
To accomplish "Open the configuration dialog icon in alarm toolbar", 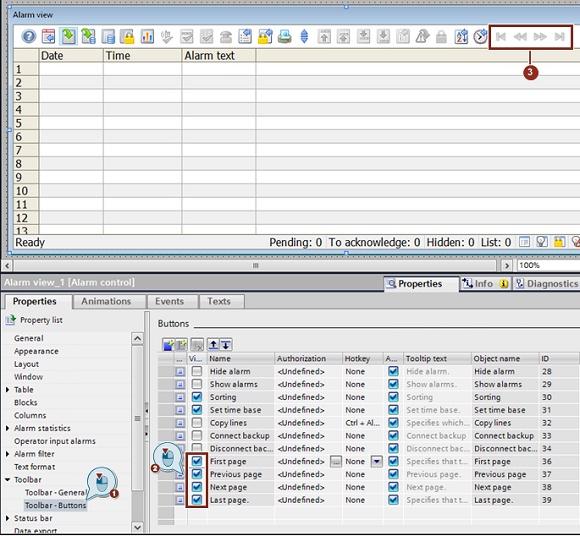I will tap(48, 37).
